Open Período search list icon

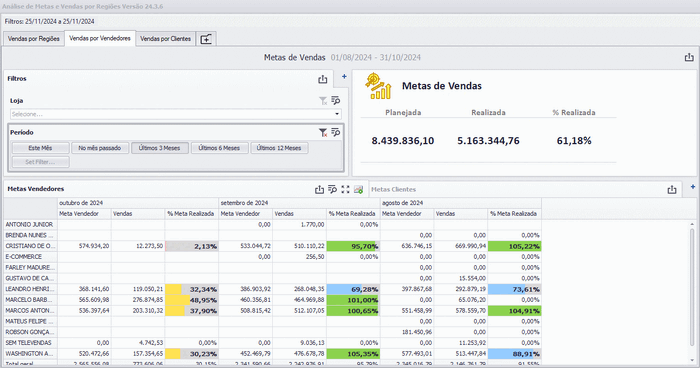(336, 132)
